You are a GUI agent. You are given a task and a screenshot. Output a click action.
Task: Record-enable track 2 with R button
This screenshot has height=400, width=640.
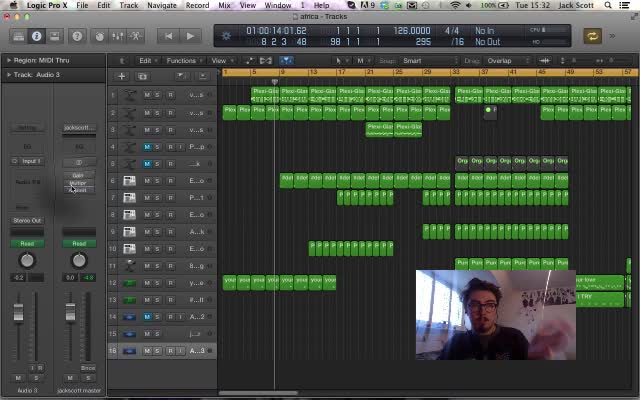click(171, 113)
